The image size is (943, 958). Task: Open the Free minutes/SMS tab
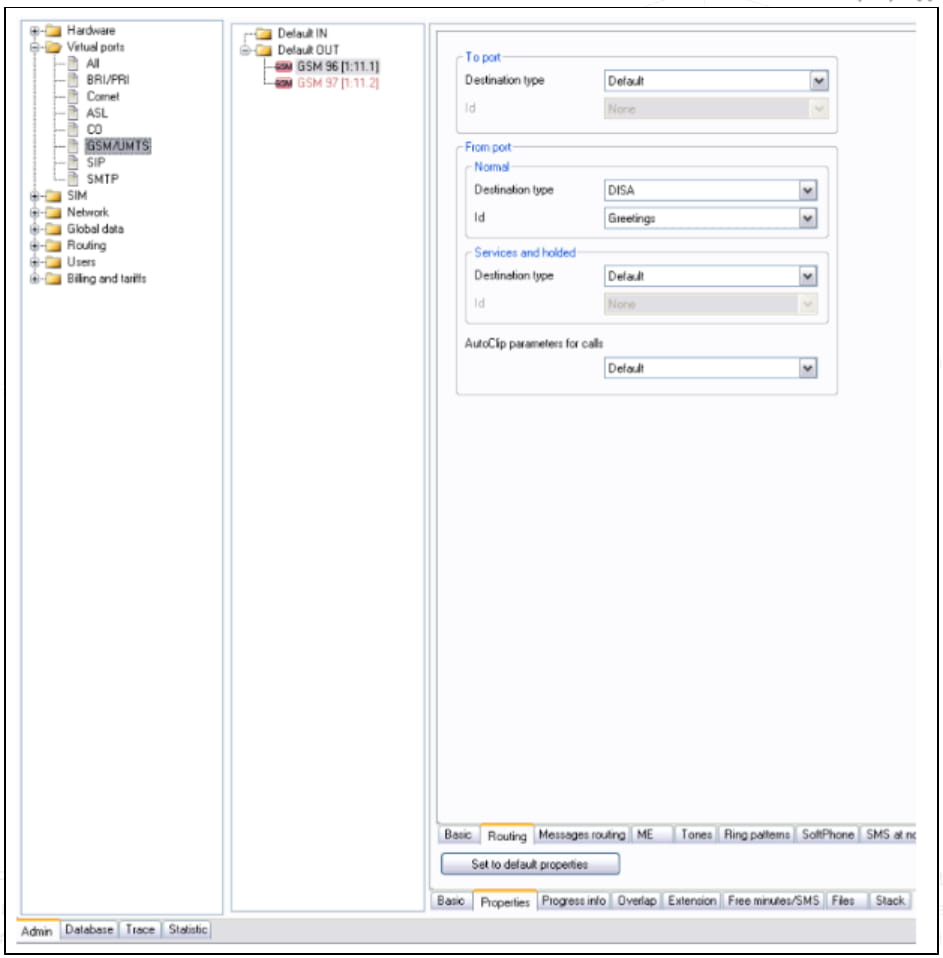click(773, 901)
